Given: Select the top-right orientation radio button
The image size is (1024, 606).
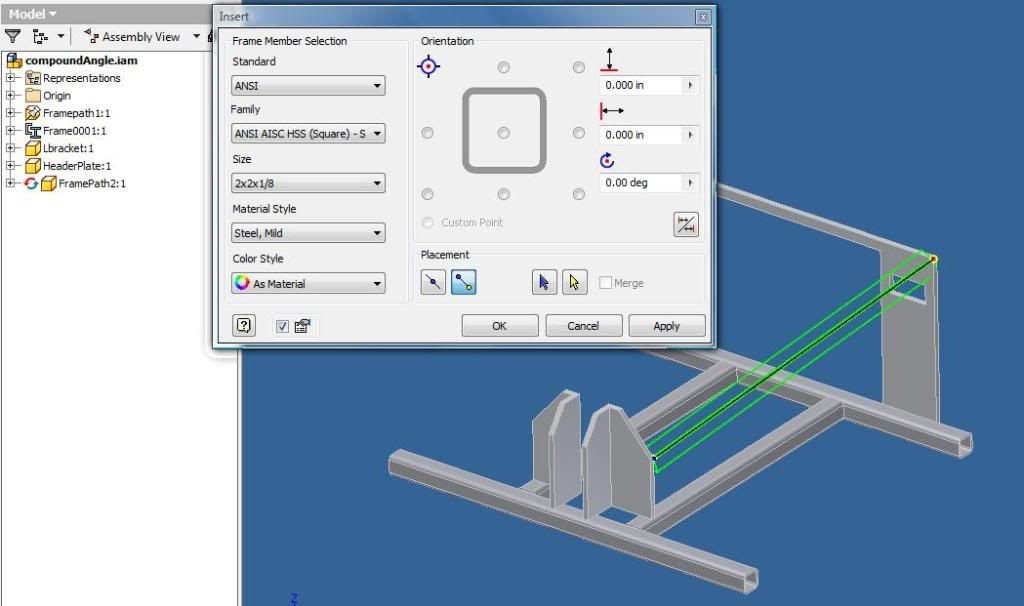Looking at the screenshot, I should click(x=579, y=68).
